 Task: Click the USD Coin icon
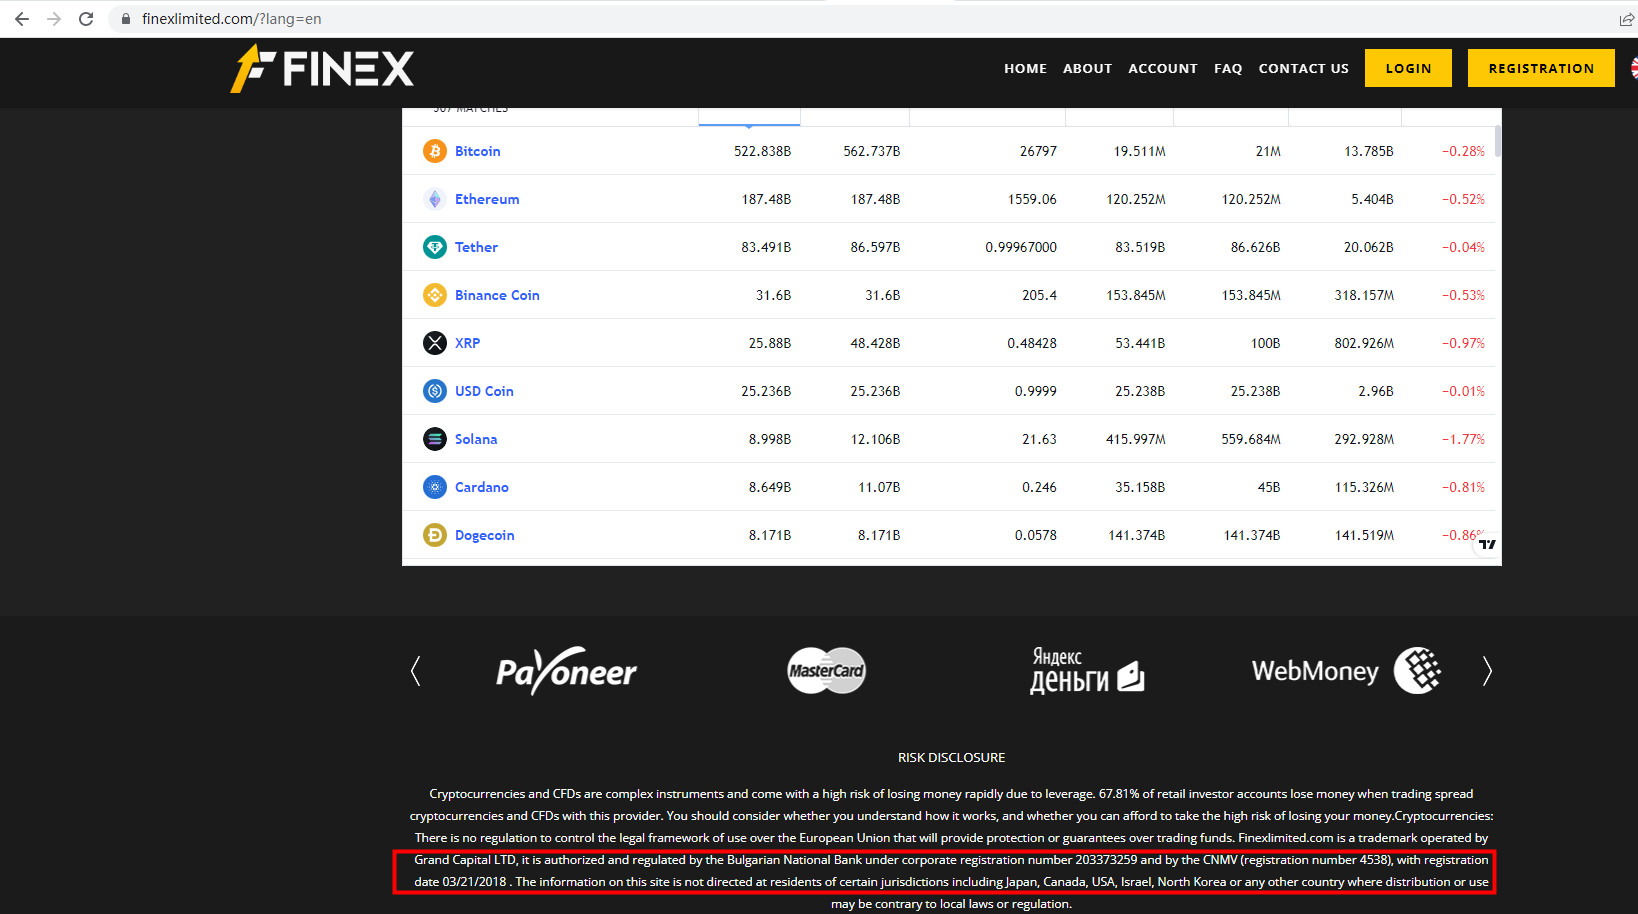tap(435, 391)
